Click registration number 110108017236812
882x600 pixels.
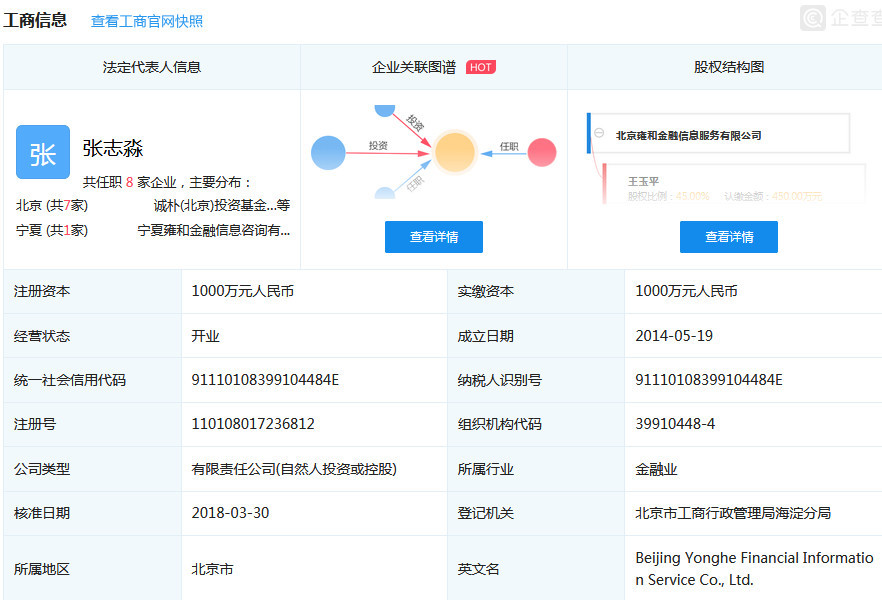click(253, 424)
